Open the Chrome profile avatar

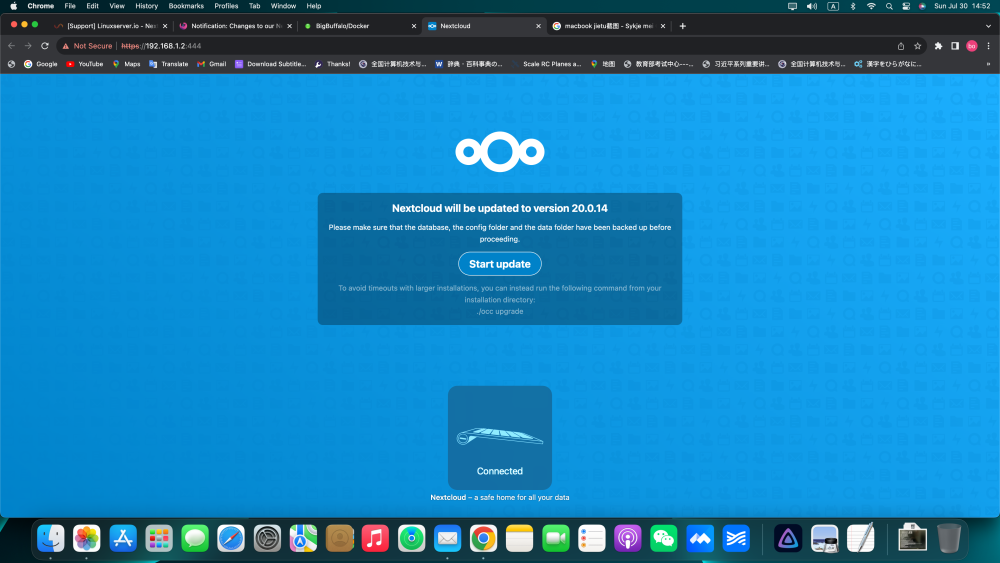(x=971, y=46)
